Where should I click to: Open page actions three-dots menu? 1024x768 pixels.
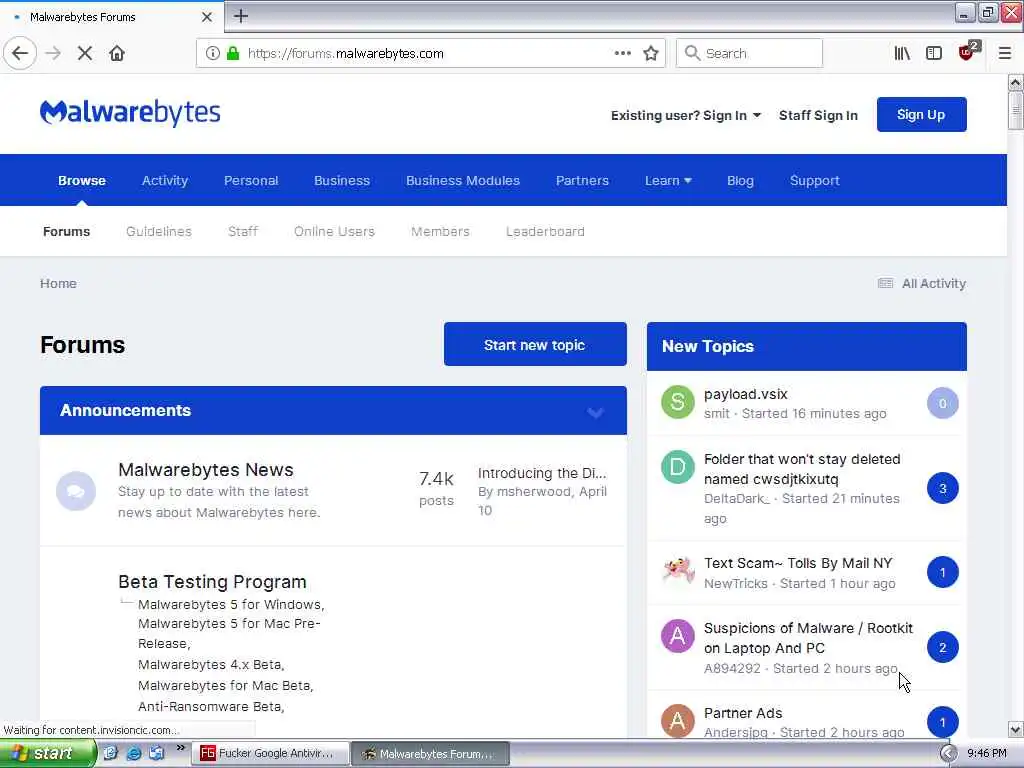(623, 54)
